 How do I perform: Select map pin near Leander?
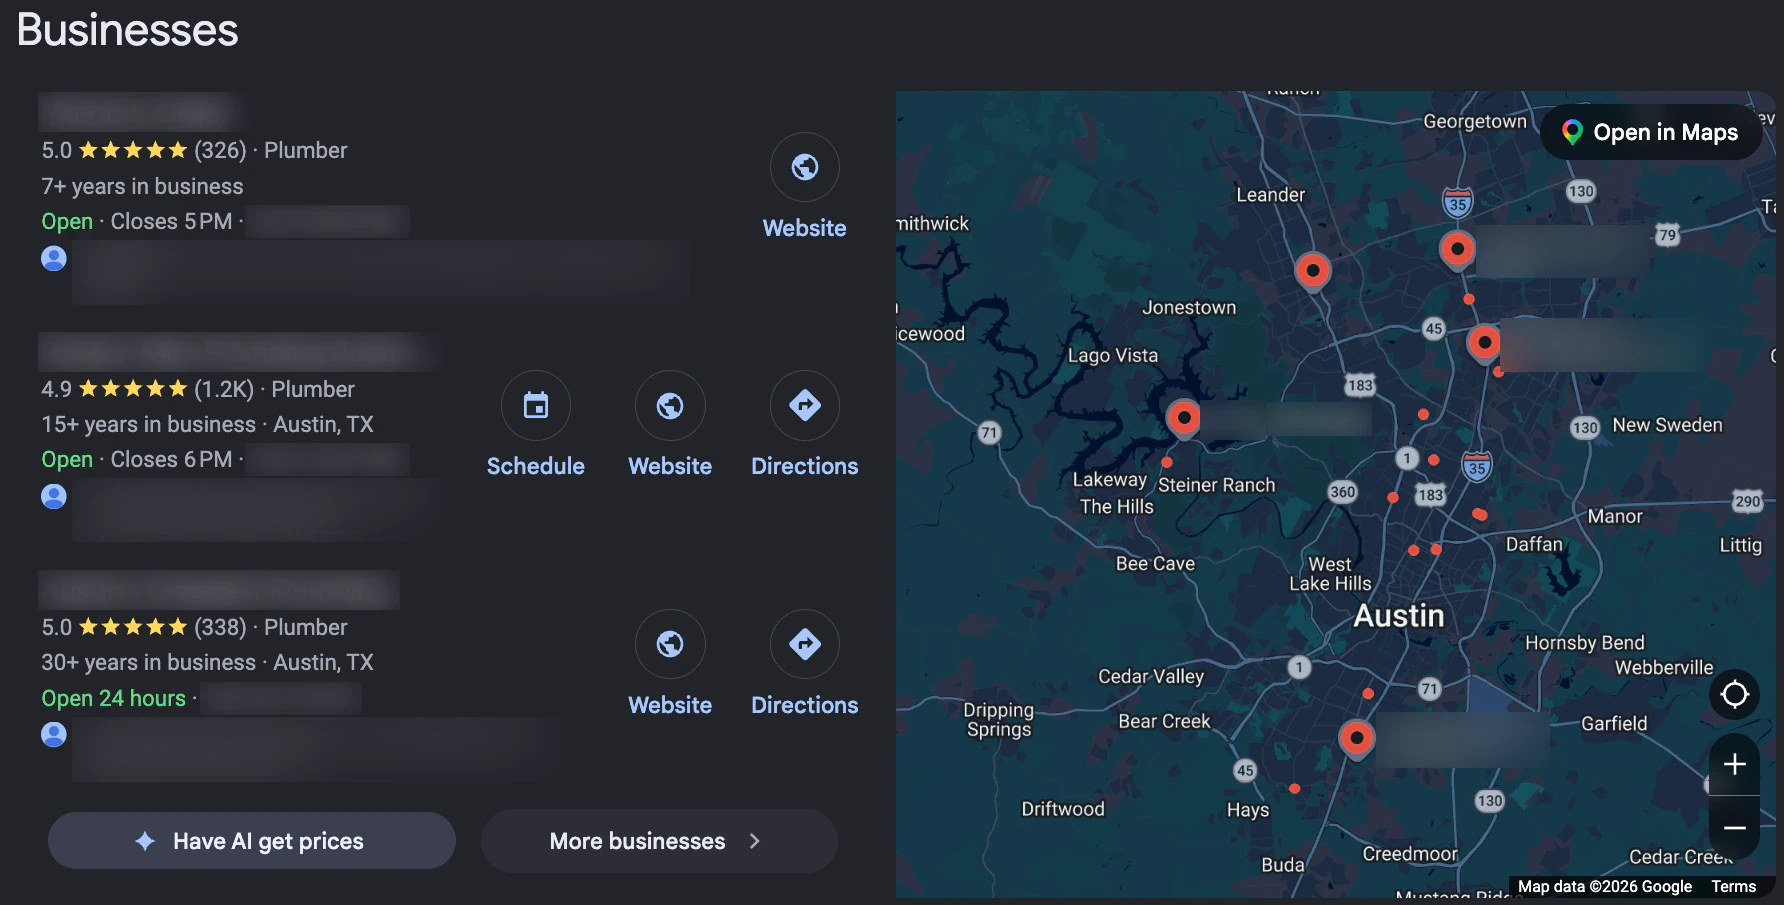click(x=1313, y=271)
